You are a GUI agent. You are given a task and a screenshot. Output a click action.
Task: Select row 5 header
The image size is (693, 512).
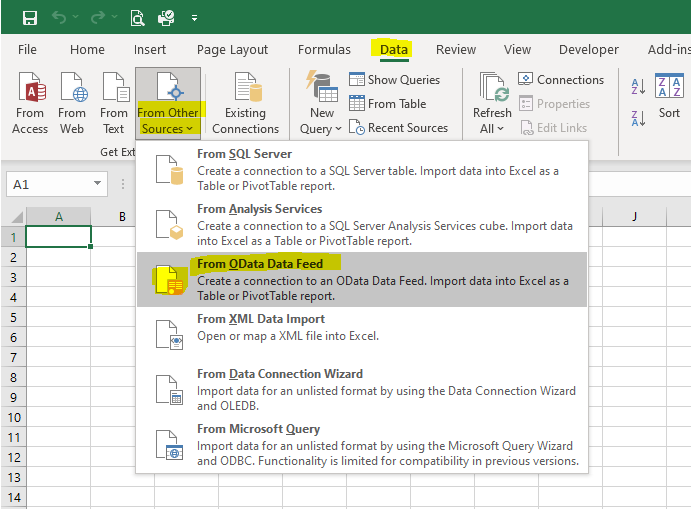pyautogui.click(x=13, y=317)
